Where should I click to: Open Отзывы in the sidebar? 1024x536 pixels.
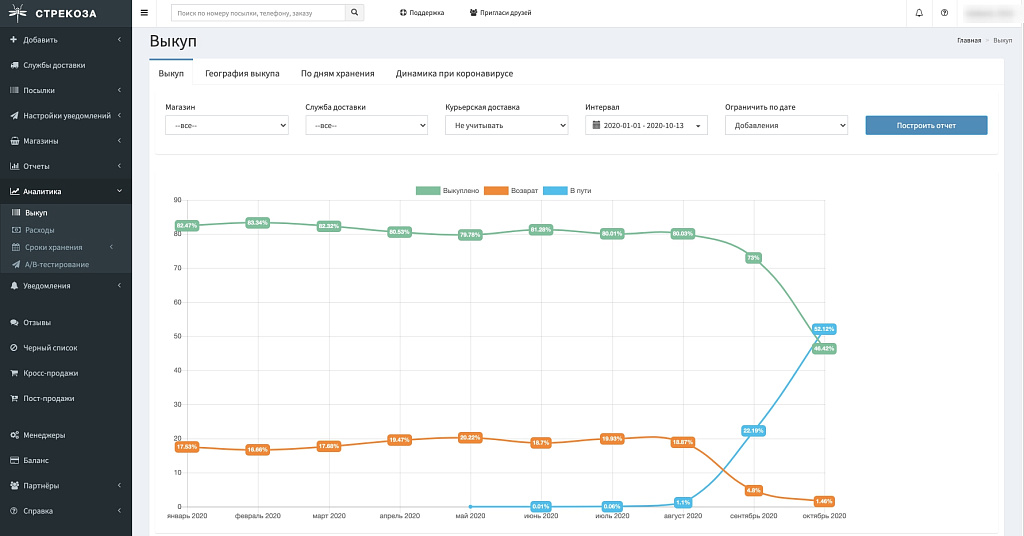click(x=37, y=323)
